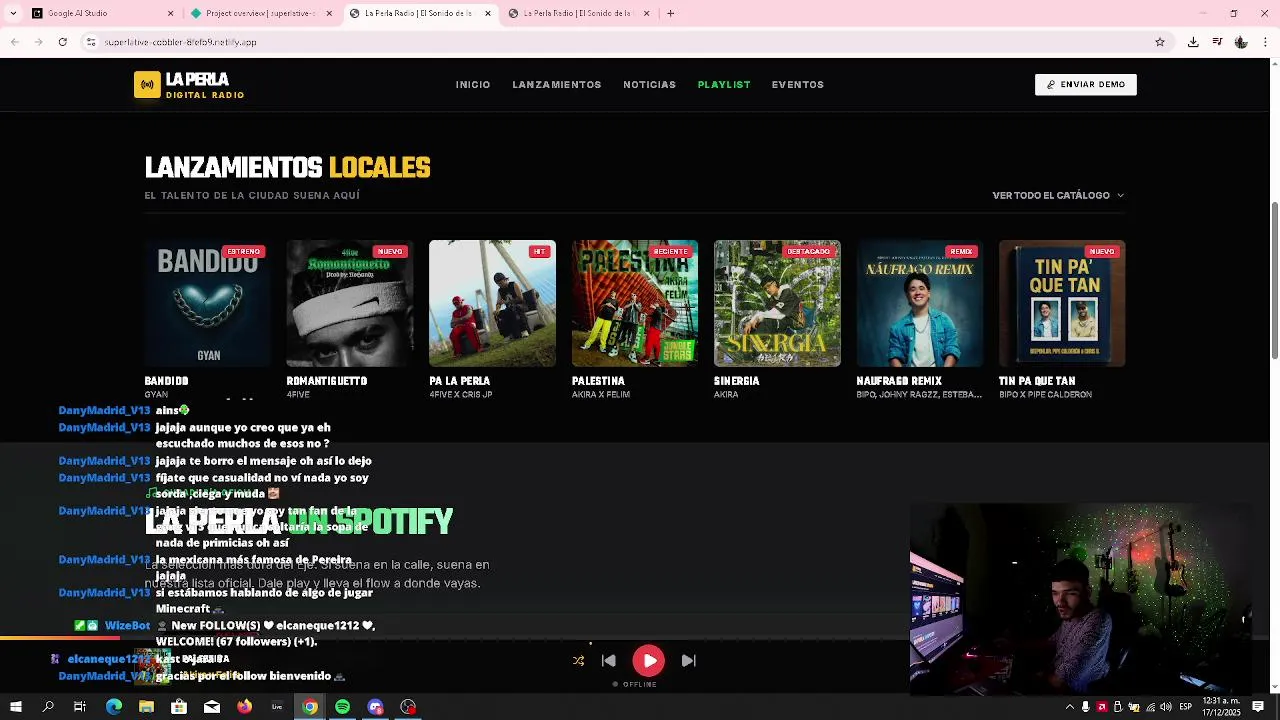The width and height of the screenshot is (1280, 720).
Task: Go forward with browser forward arrow
Action: pyautogui.click(x=38, y=42)
